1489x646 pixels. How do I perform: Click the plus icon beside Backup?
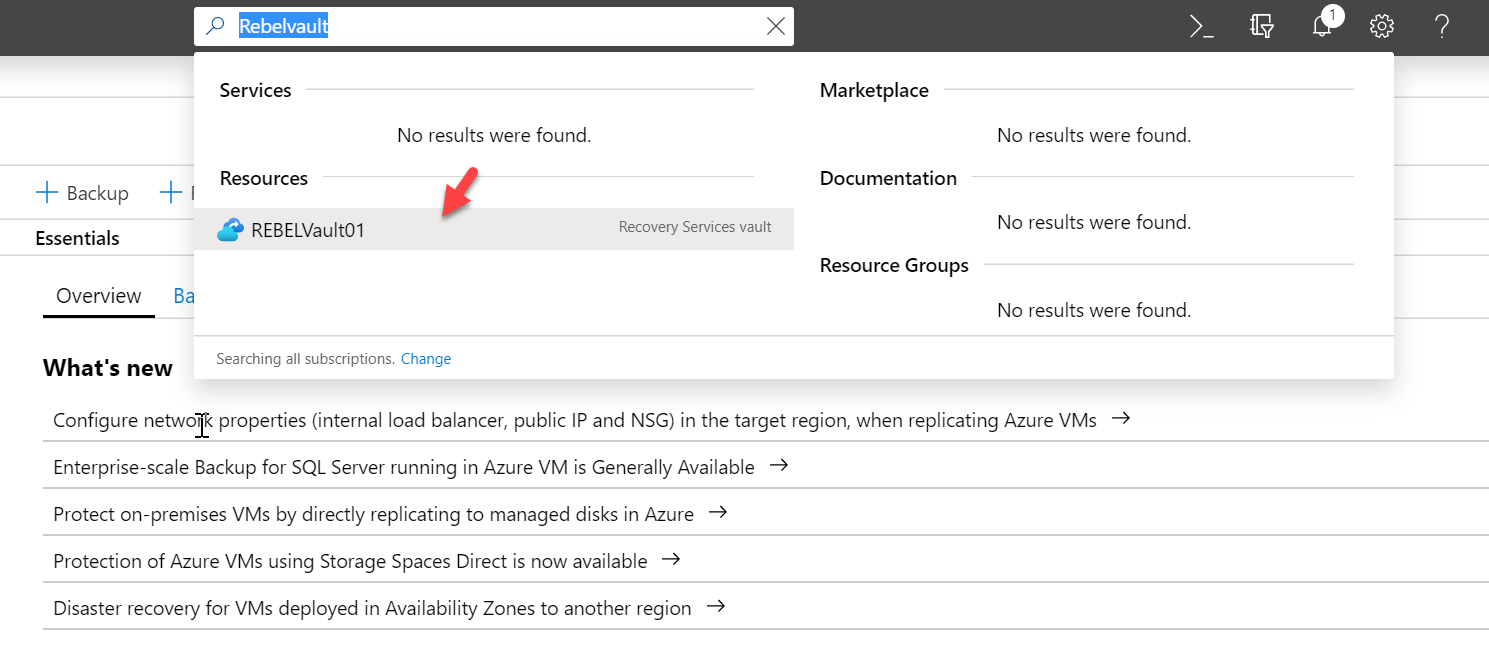pos(47,193)
